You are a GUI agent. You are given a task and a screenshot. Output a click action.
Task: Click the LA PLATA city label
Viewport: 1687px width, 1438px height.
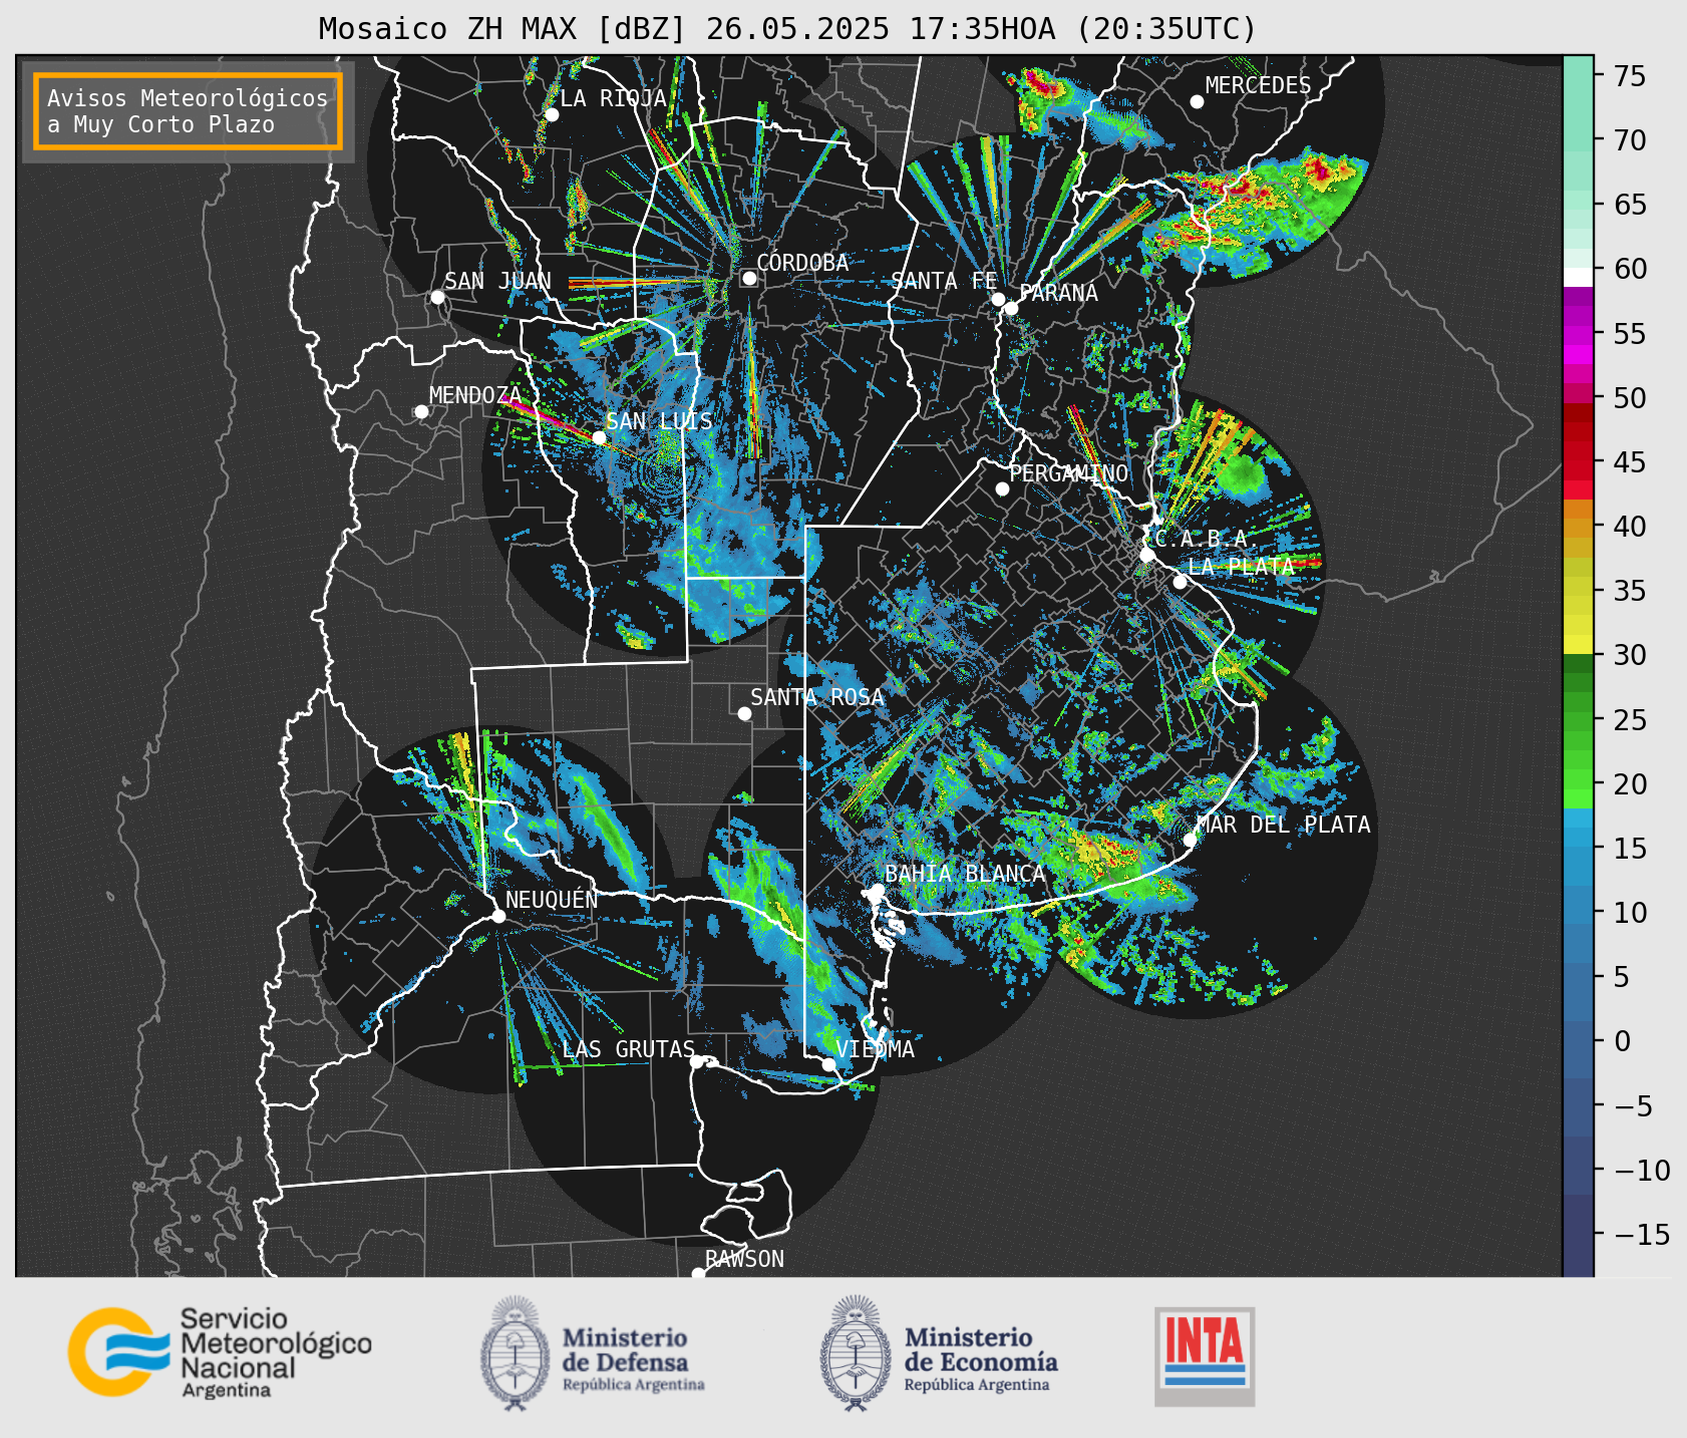1241,566
